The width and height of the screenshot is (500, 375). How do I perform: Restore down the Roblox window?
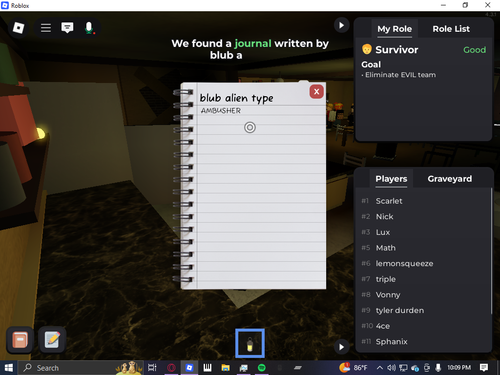[465, 5]
